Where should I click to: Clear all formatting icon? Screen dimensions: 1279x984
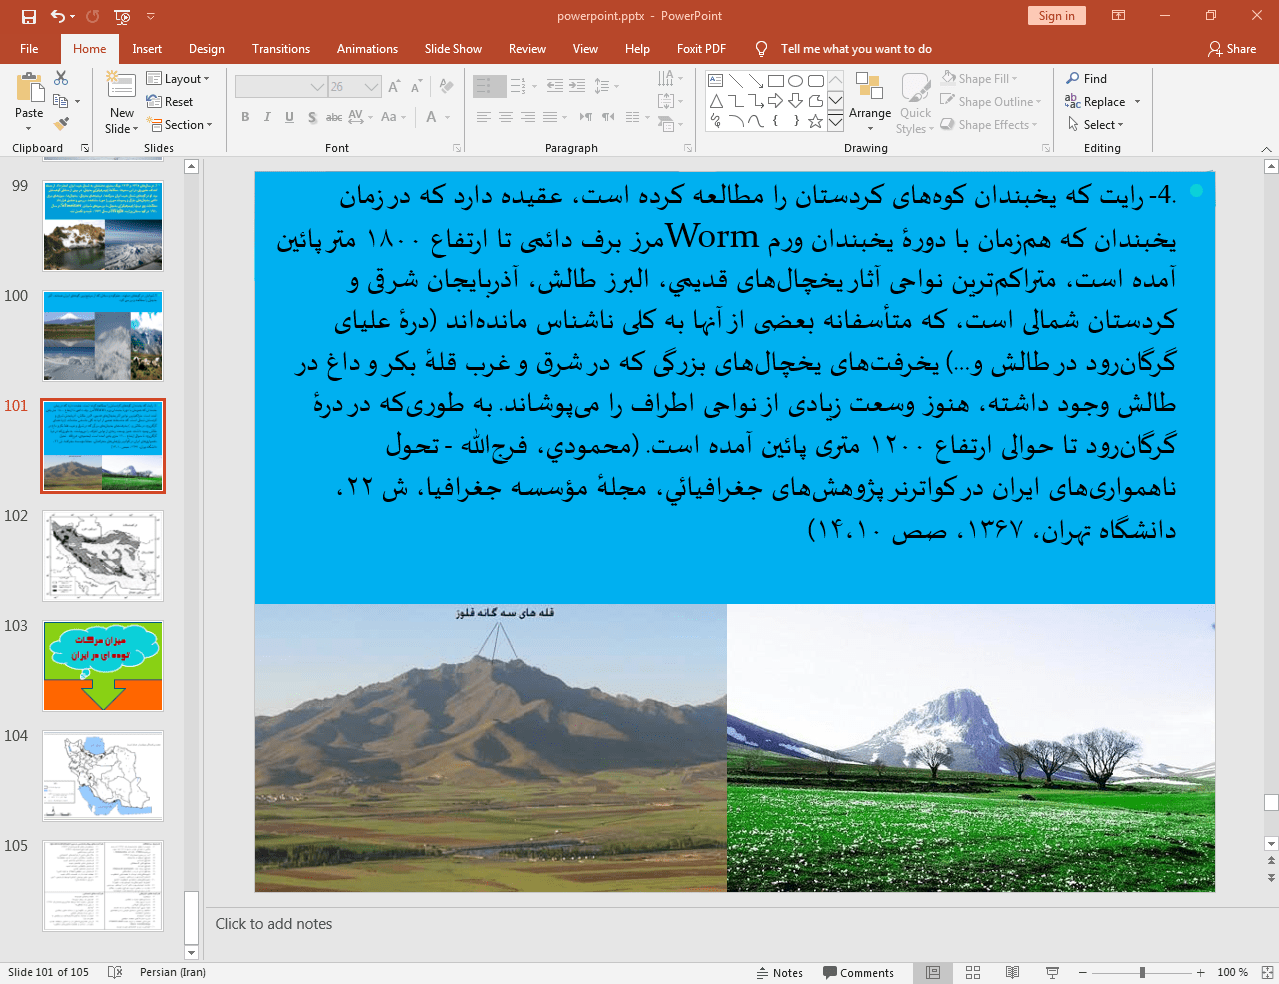point(446,87)
